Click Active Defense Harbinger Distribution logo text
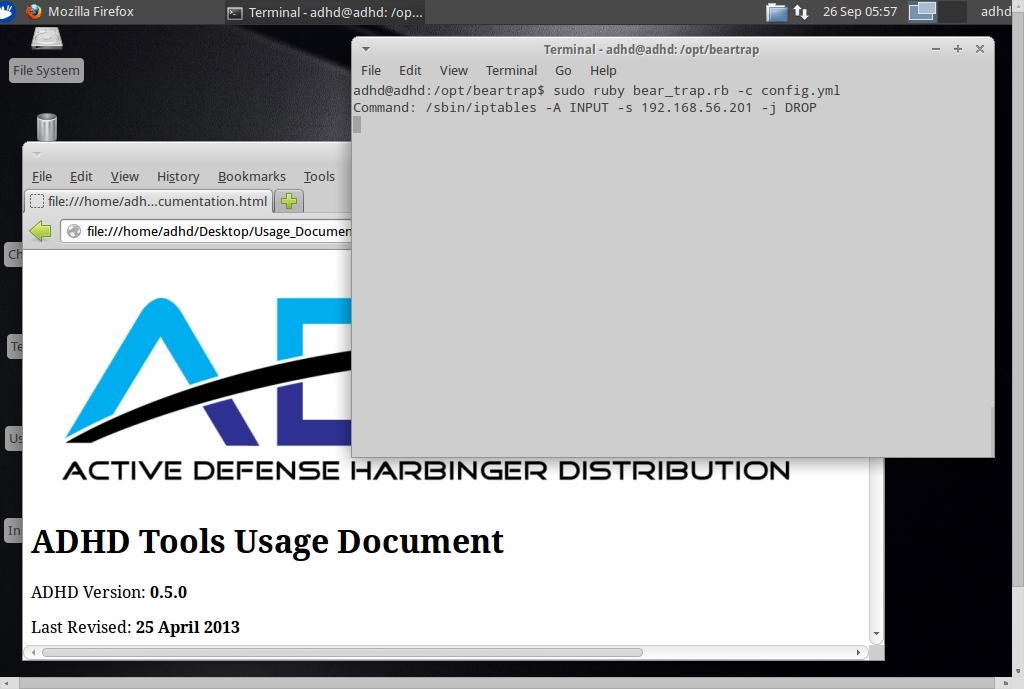Viewport: 1024px width, 689px height. pos(426,470)
